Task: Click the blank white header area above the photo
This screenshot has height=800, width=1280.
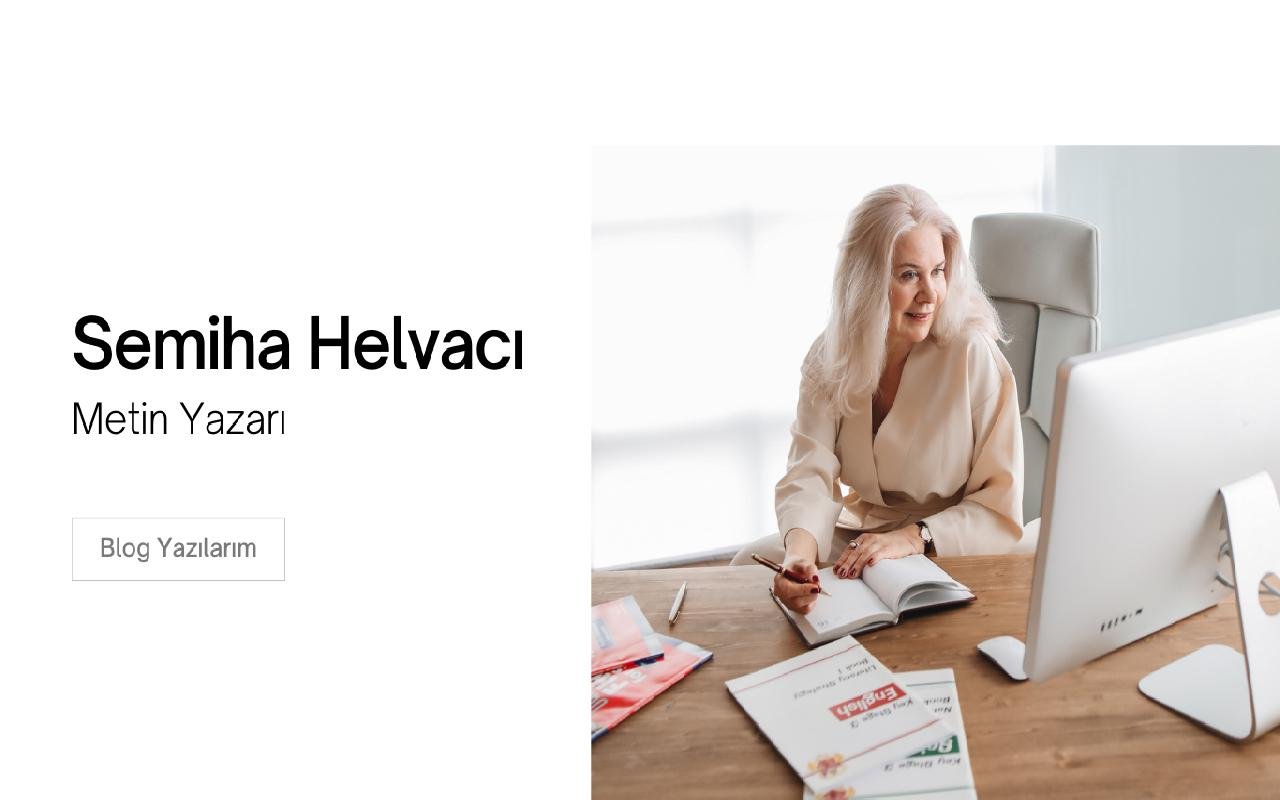Action: [x=640, y=72]
